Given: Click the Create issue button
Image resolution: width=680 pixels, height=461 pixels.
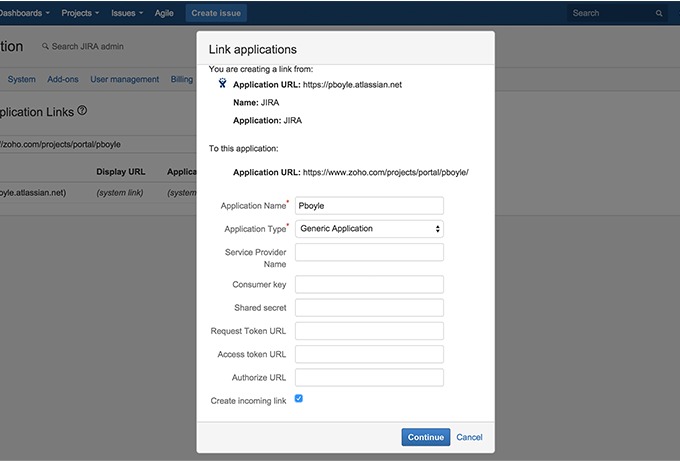Looking at the screenshot, I should coord(217,13).
